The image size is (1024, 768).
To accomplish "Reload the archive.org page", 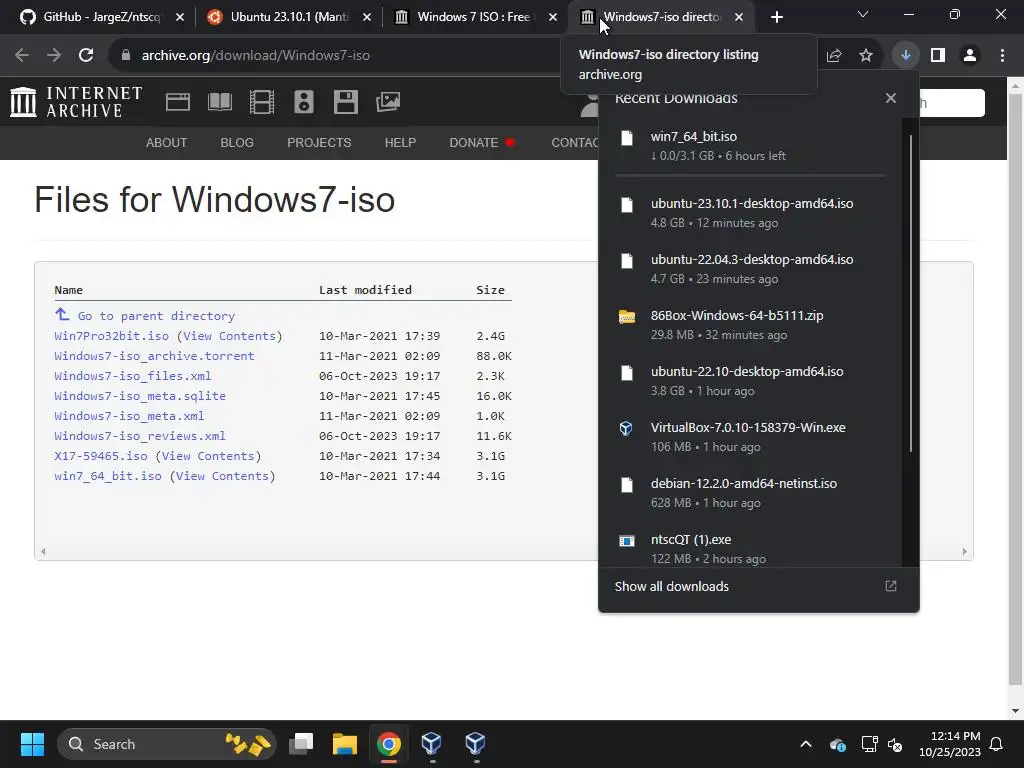I will (86, 55).
